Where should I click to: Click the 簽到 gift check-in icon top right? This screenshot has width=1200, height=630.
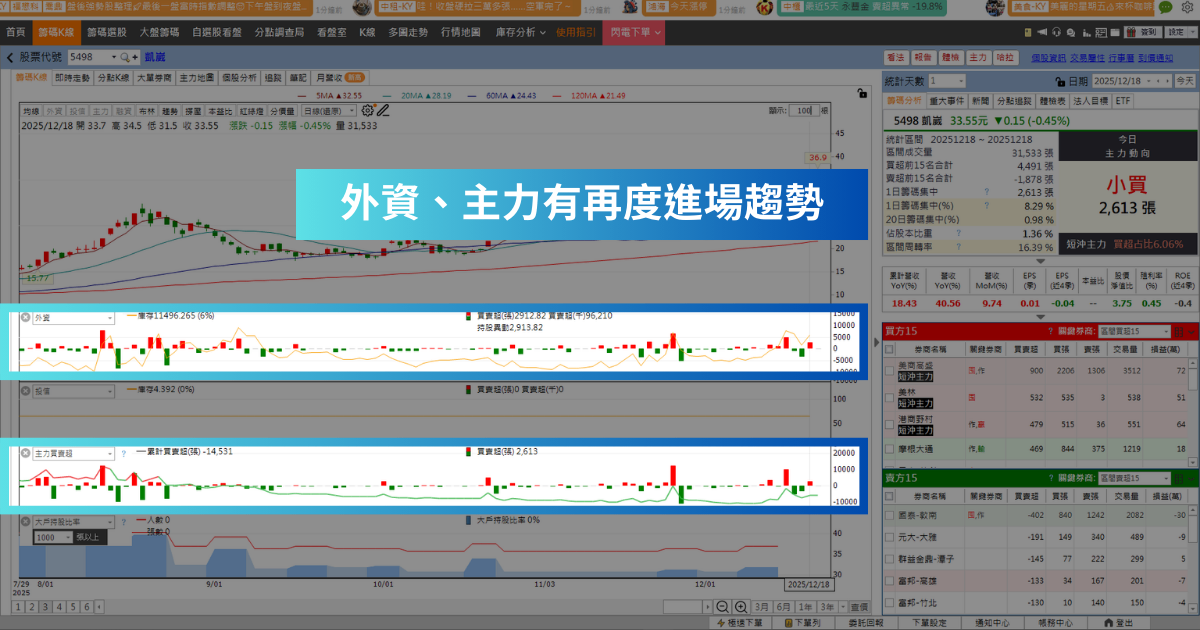[1131, 32]
